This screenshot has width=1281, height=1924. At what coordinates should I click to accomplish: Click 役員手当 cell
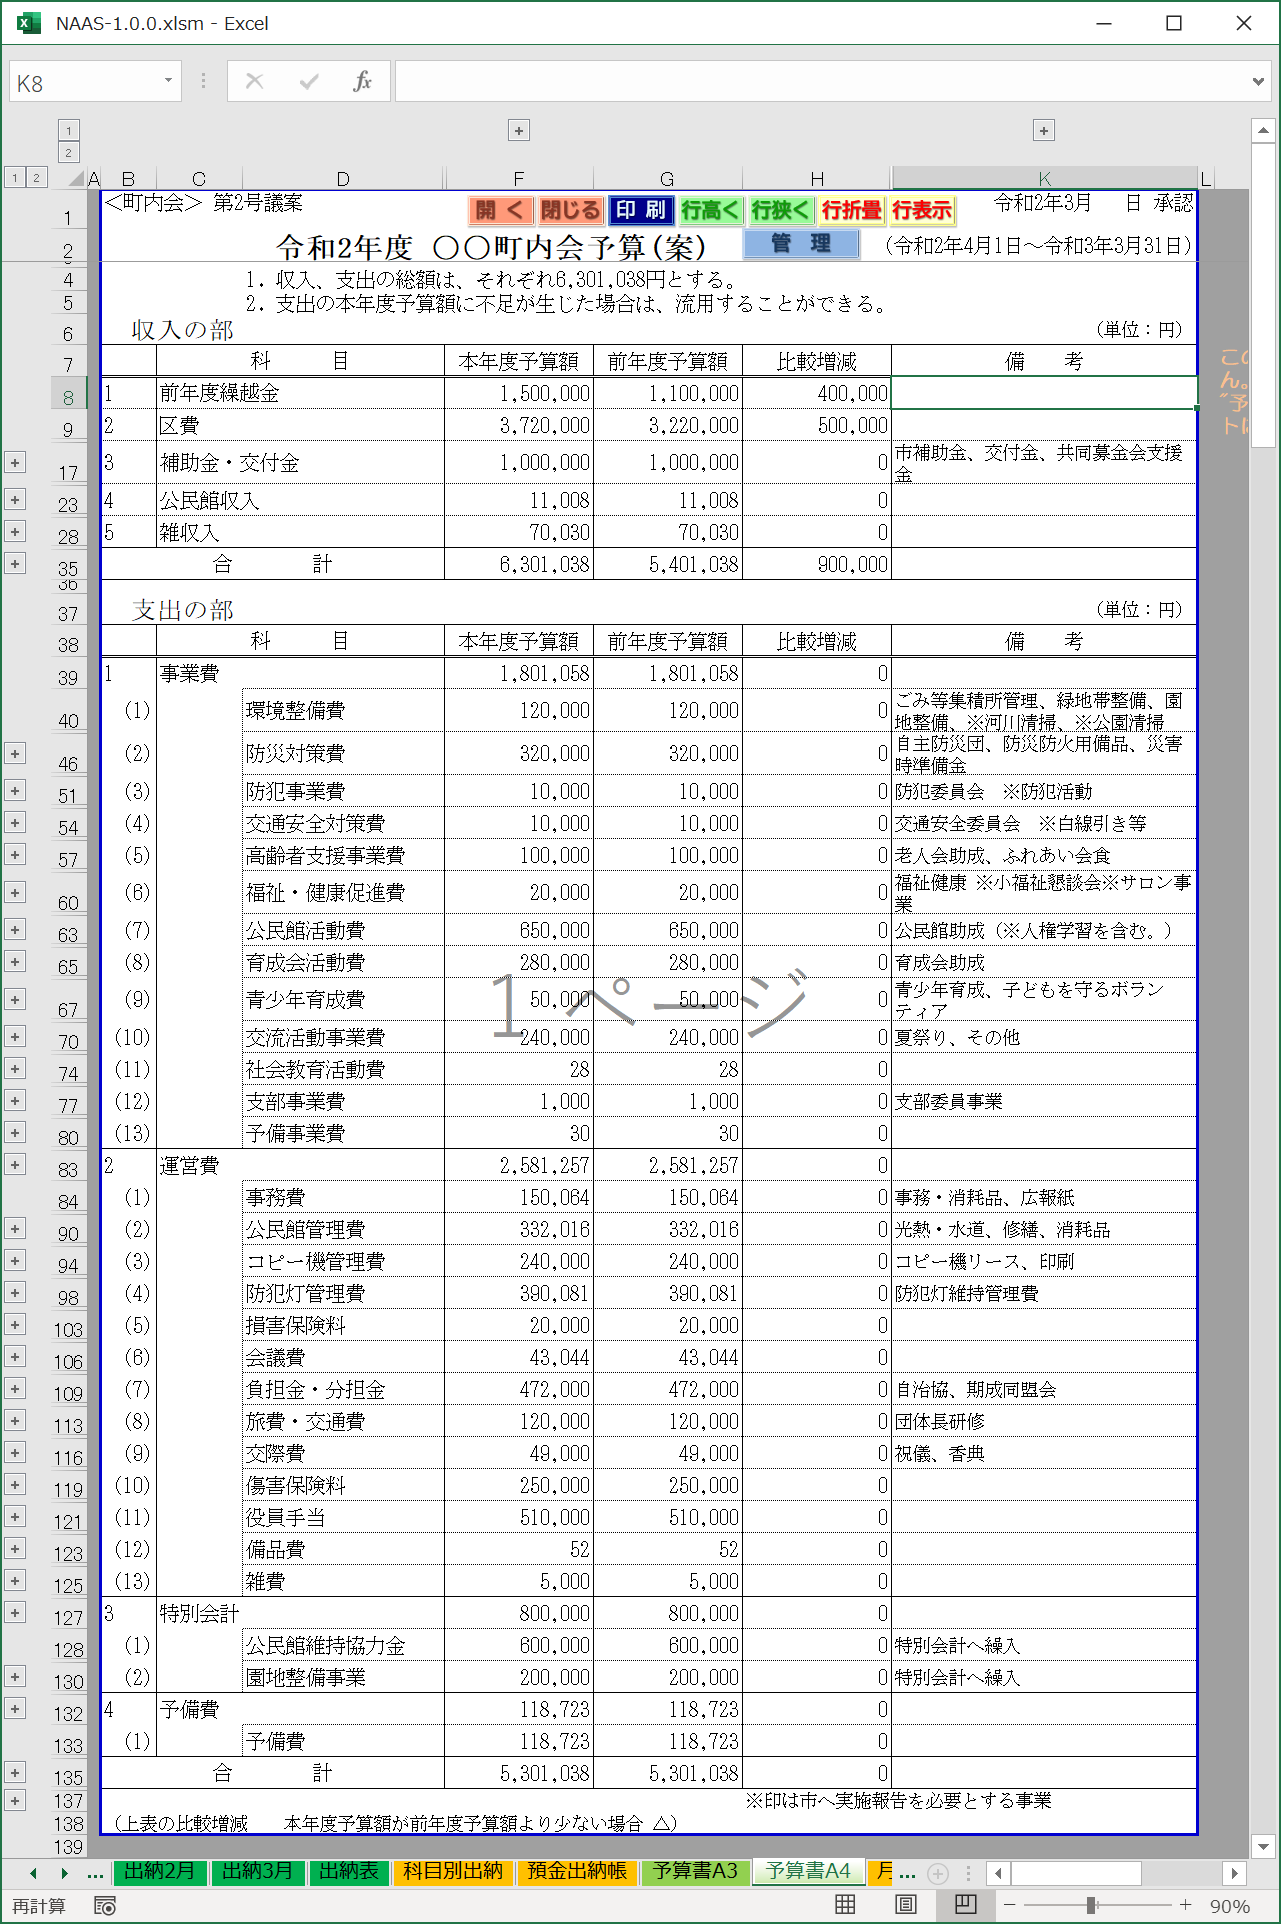343,1517
